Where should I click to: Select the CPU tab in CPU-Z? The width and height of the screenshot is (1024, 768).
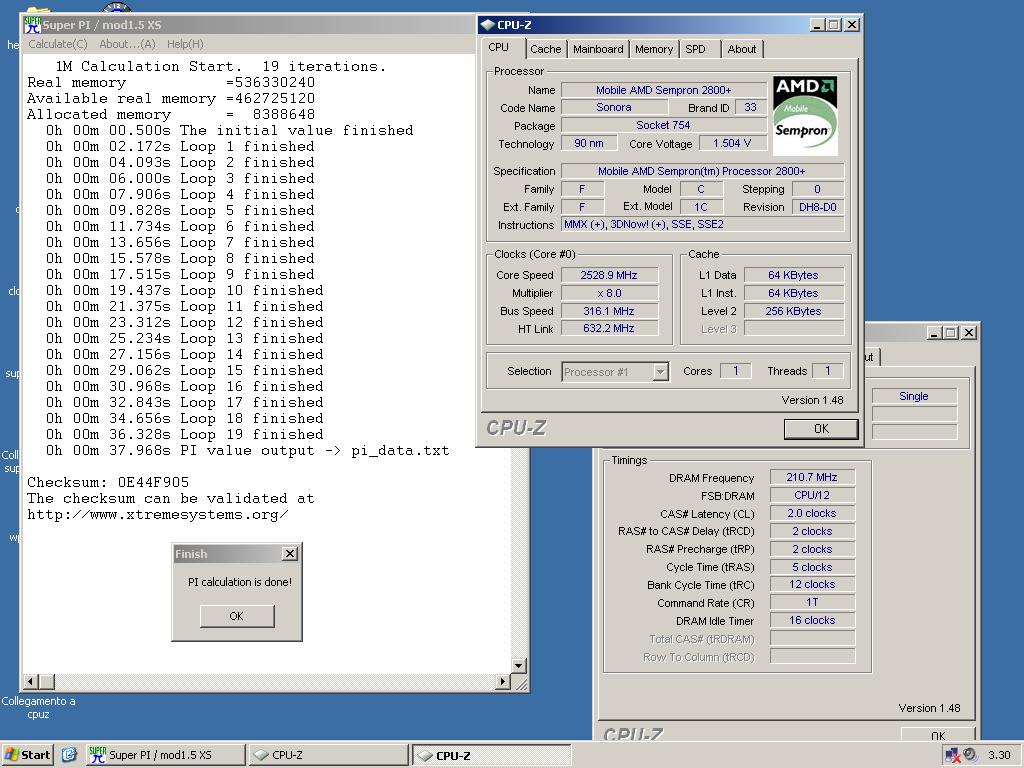click(498, 48)
